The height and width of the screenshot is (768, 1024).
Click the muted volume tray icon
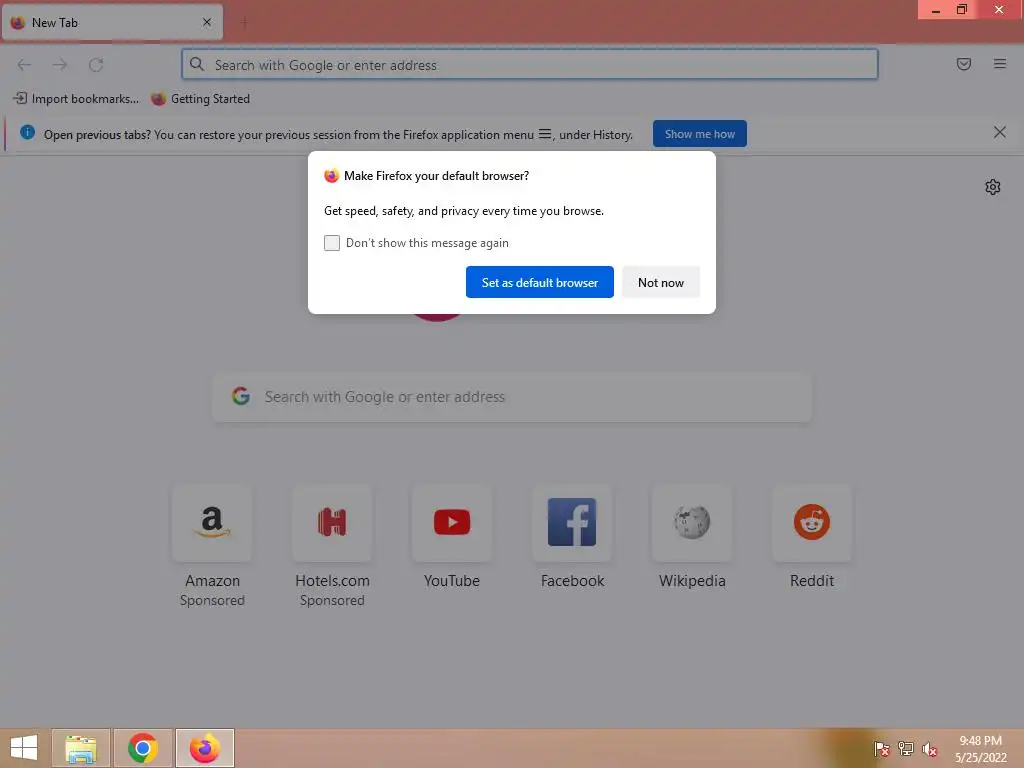click(x=930, y=749)
